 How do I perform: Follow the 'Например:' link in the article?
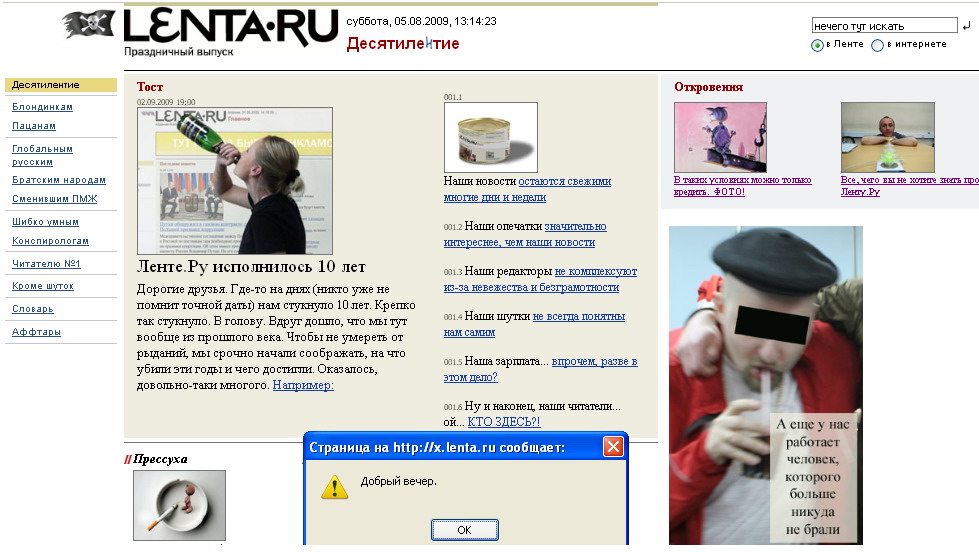303,385
